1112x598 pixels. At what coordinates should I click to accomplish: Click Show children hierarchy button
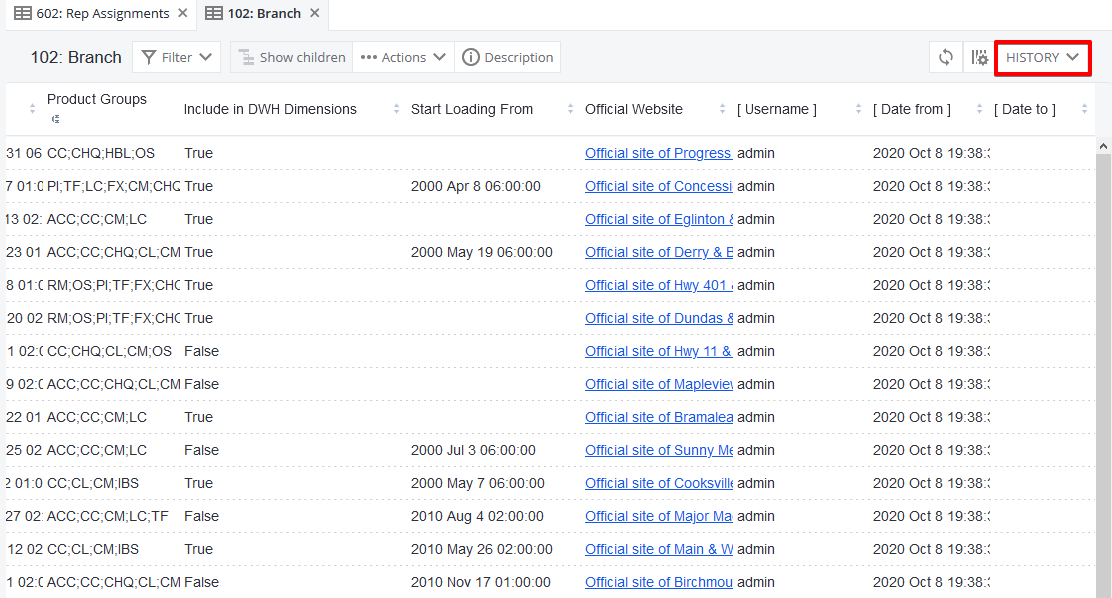click(x=291, y=58)
